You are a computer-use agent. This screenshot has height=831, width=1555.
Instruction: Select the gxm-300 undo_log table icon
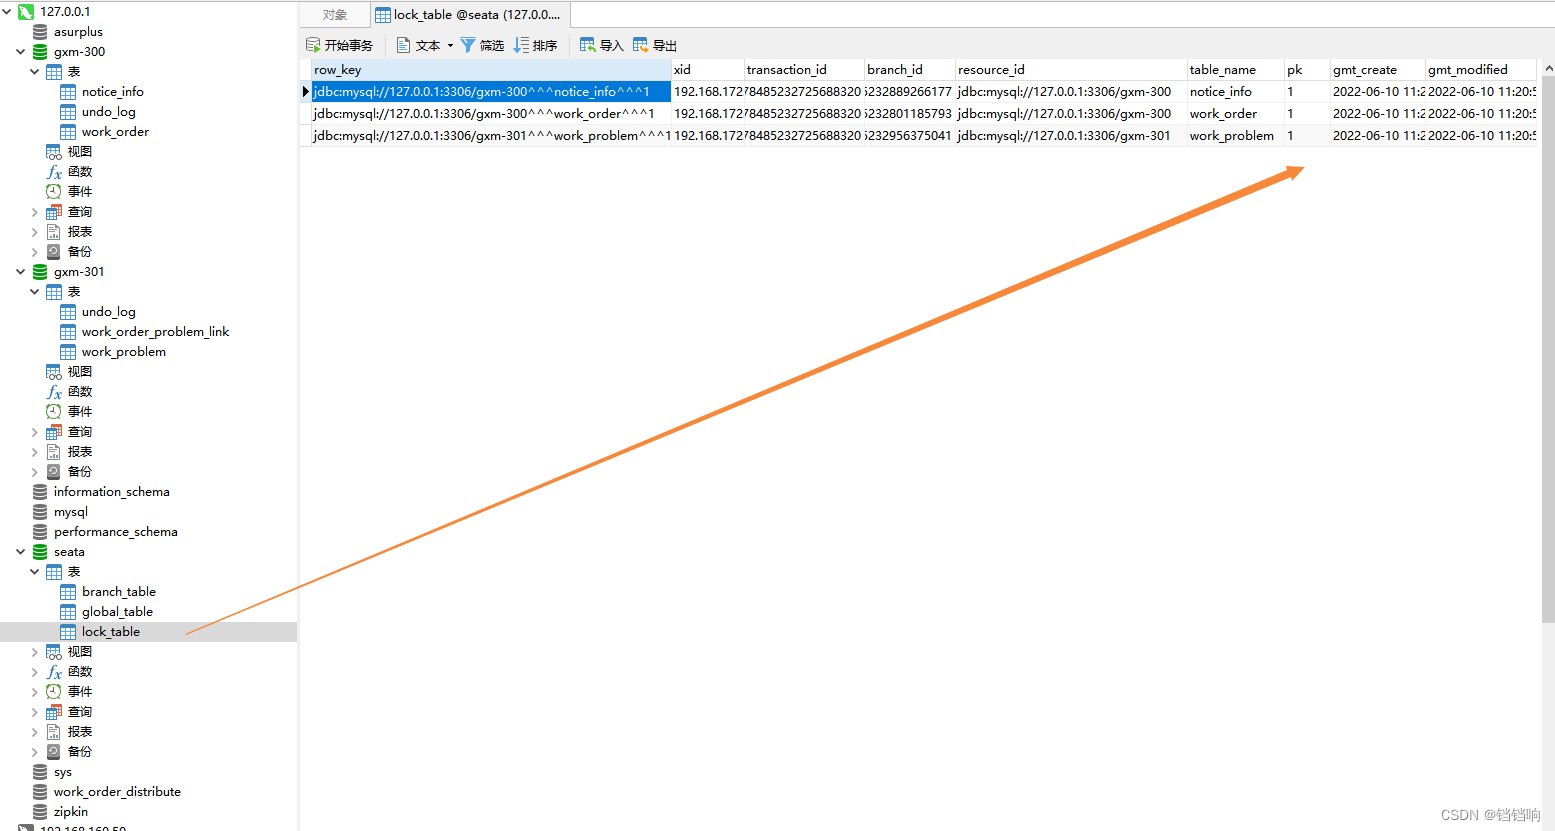point(68,112)
